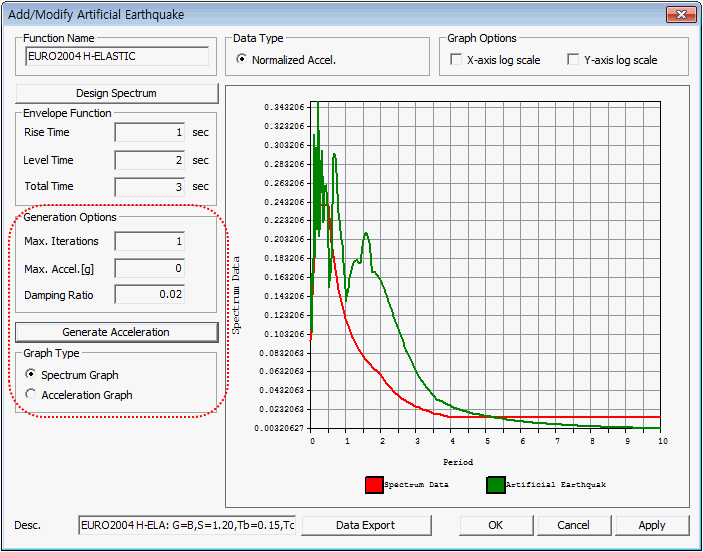Image resolution: width=703 pixels, height=552 pixels.
Task: Focus the Rise Time input field
Action: [x=149, y=132]
